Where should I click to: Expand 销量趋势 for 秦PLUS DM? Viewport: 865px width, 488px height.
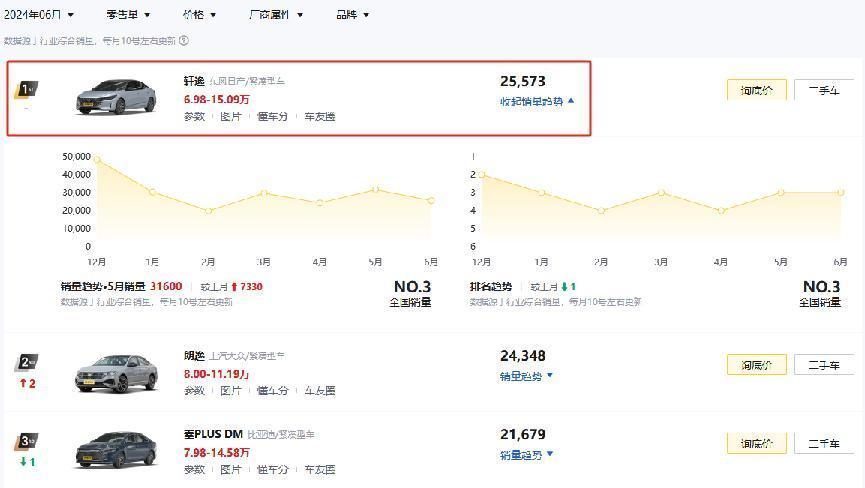(x=526, y=455)
